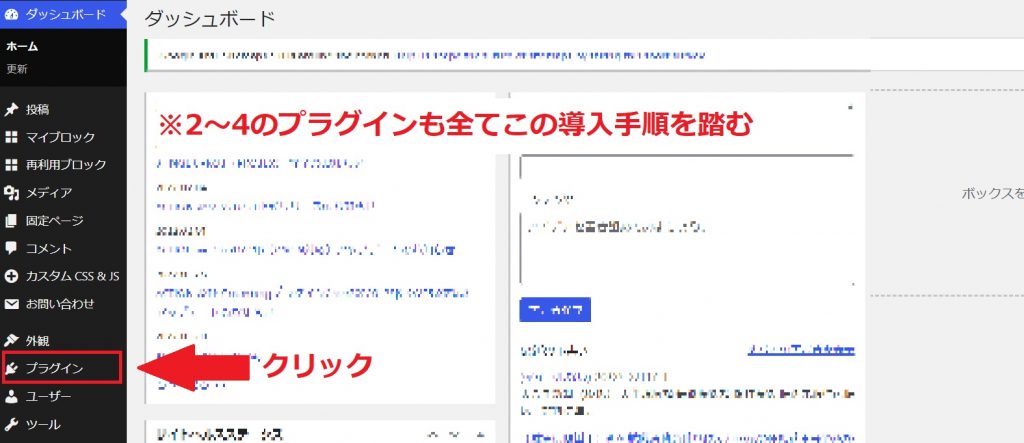Viewport: 1024px width, 443px height.
Task: Select the ホーム submenu item
Action: coord(22,46)
